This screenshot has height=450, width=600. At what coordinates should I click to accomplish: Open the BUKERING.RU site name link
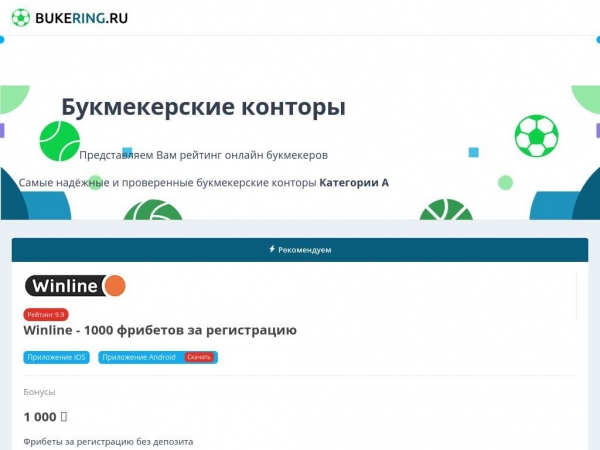coord(82,18)
